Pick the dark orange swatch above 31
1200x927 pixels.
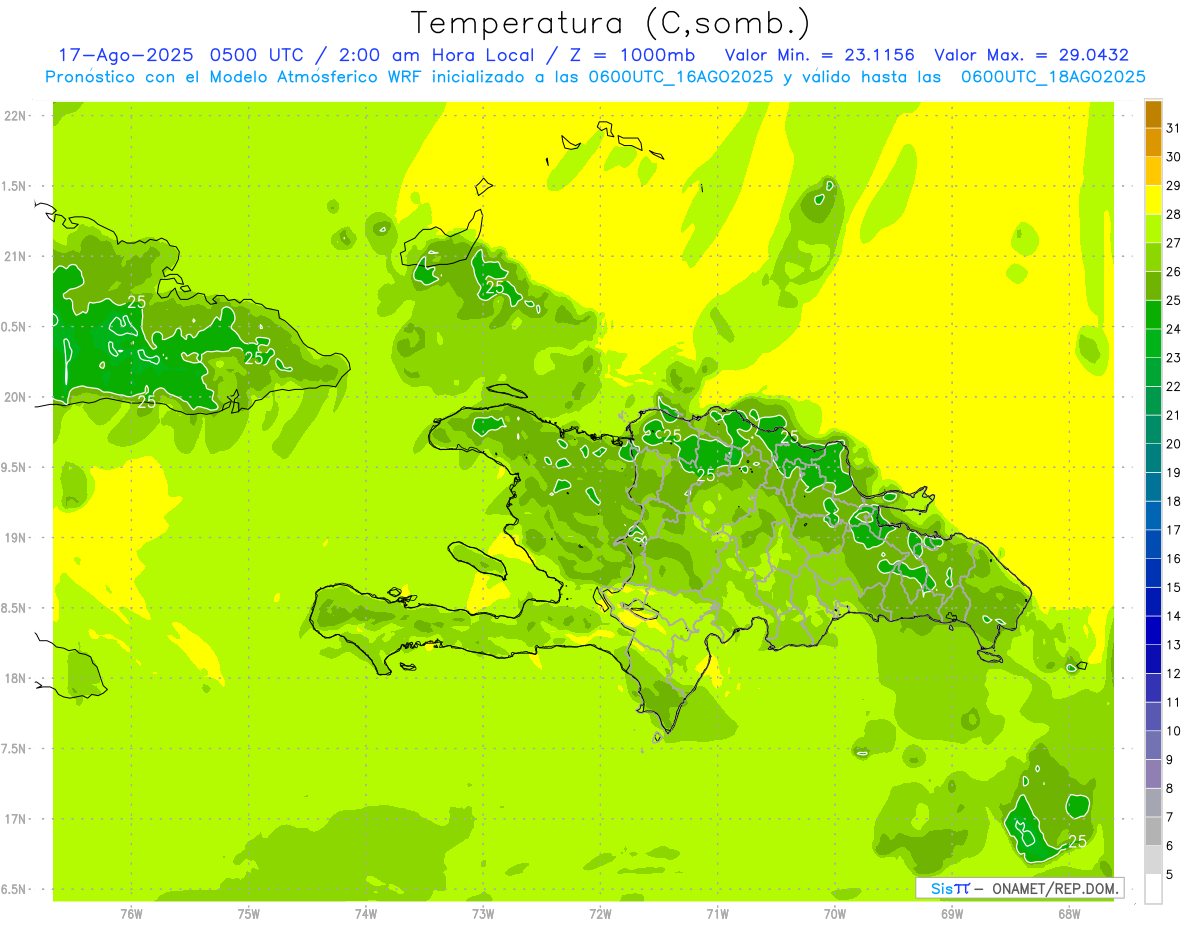[1153, 114]
